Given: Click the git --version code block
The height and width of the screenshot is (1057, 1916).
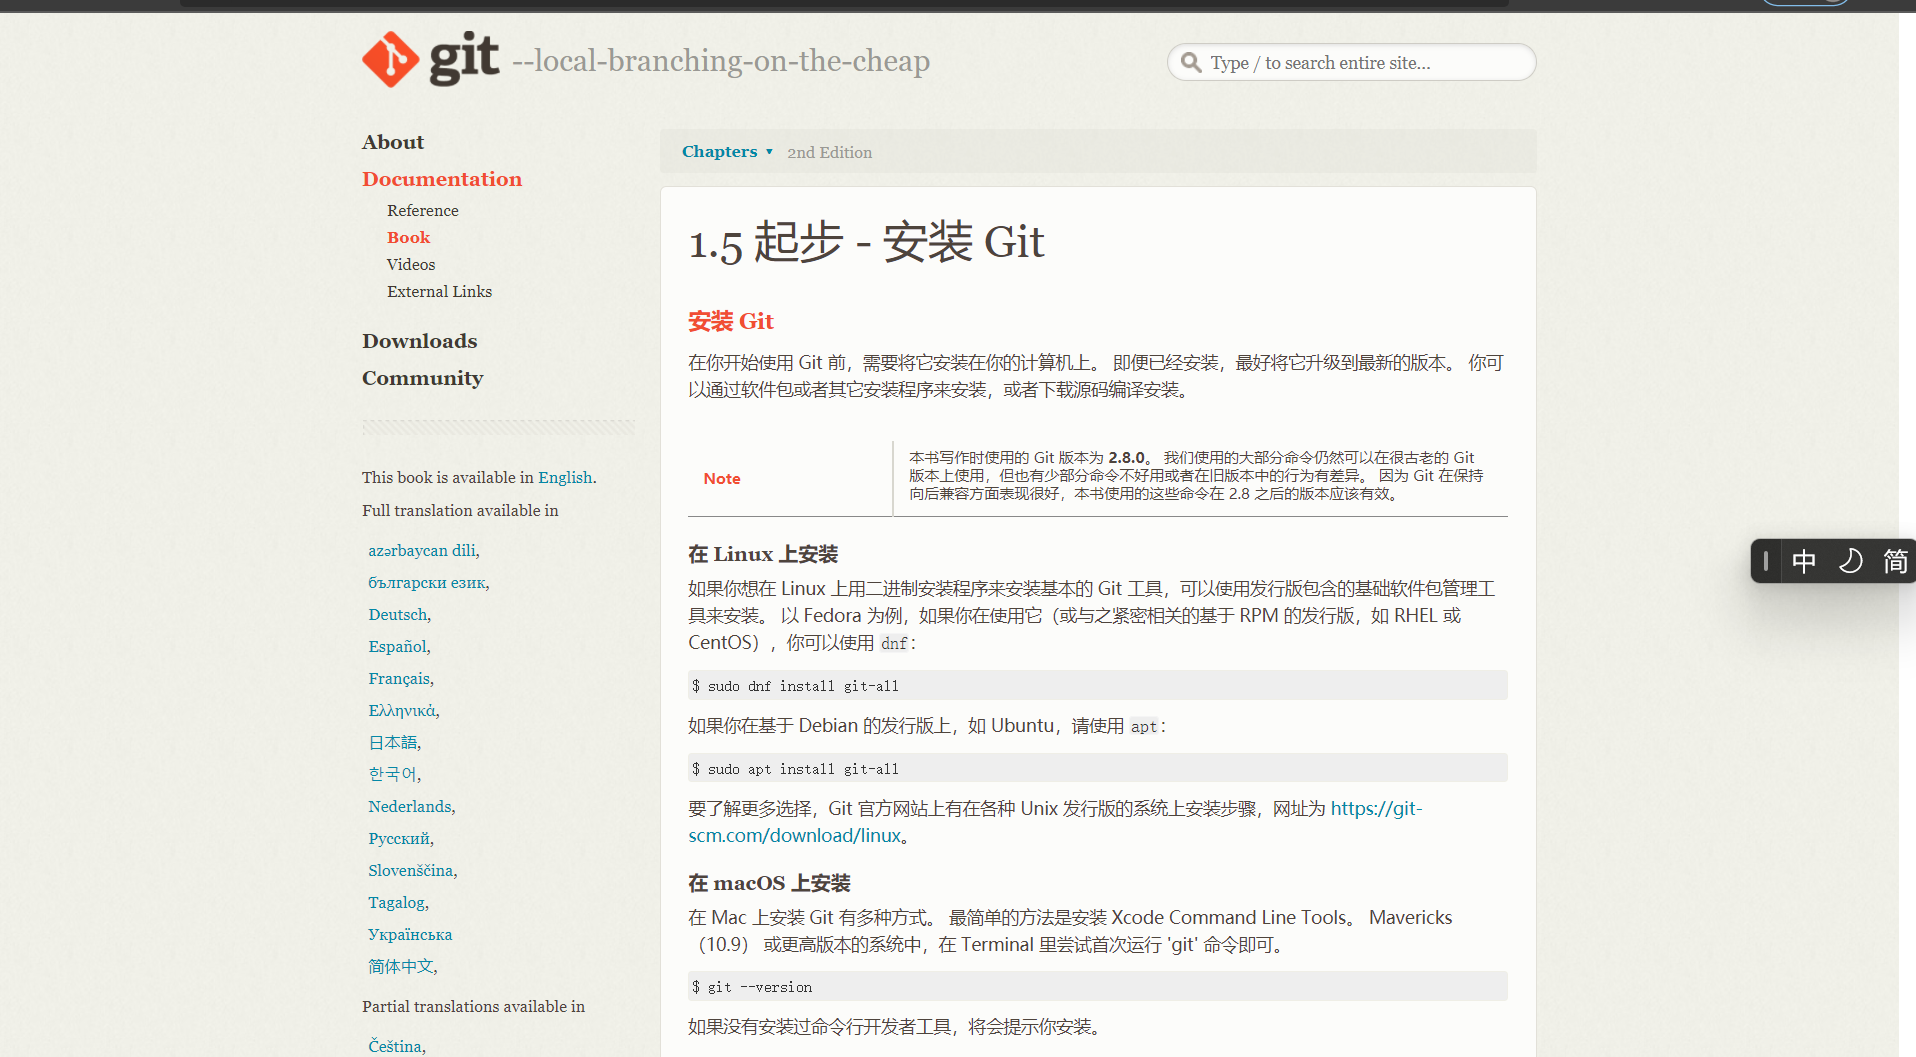Looking at the screenshot, I should (1098, 986).
